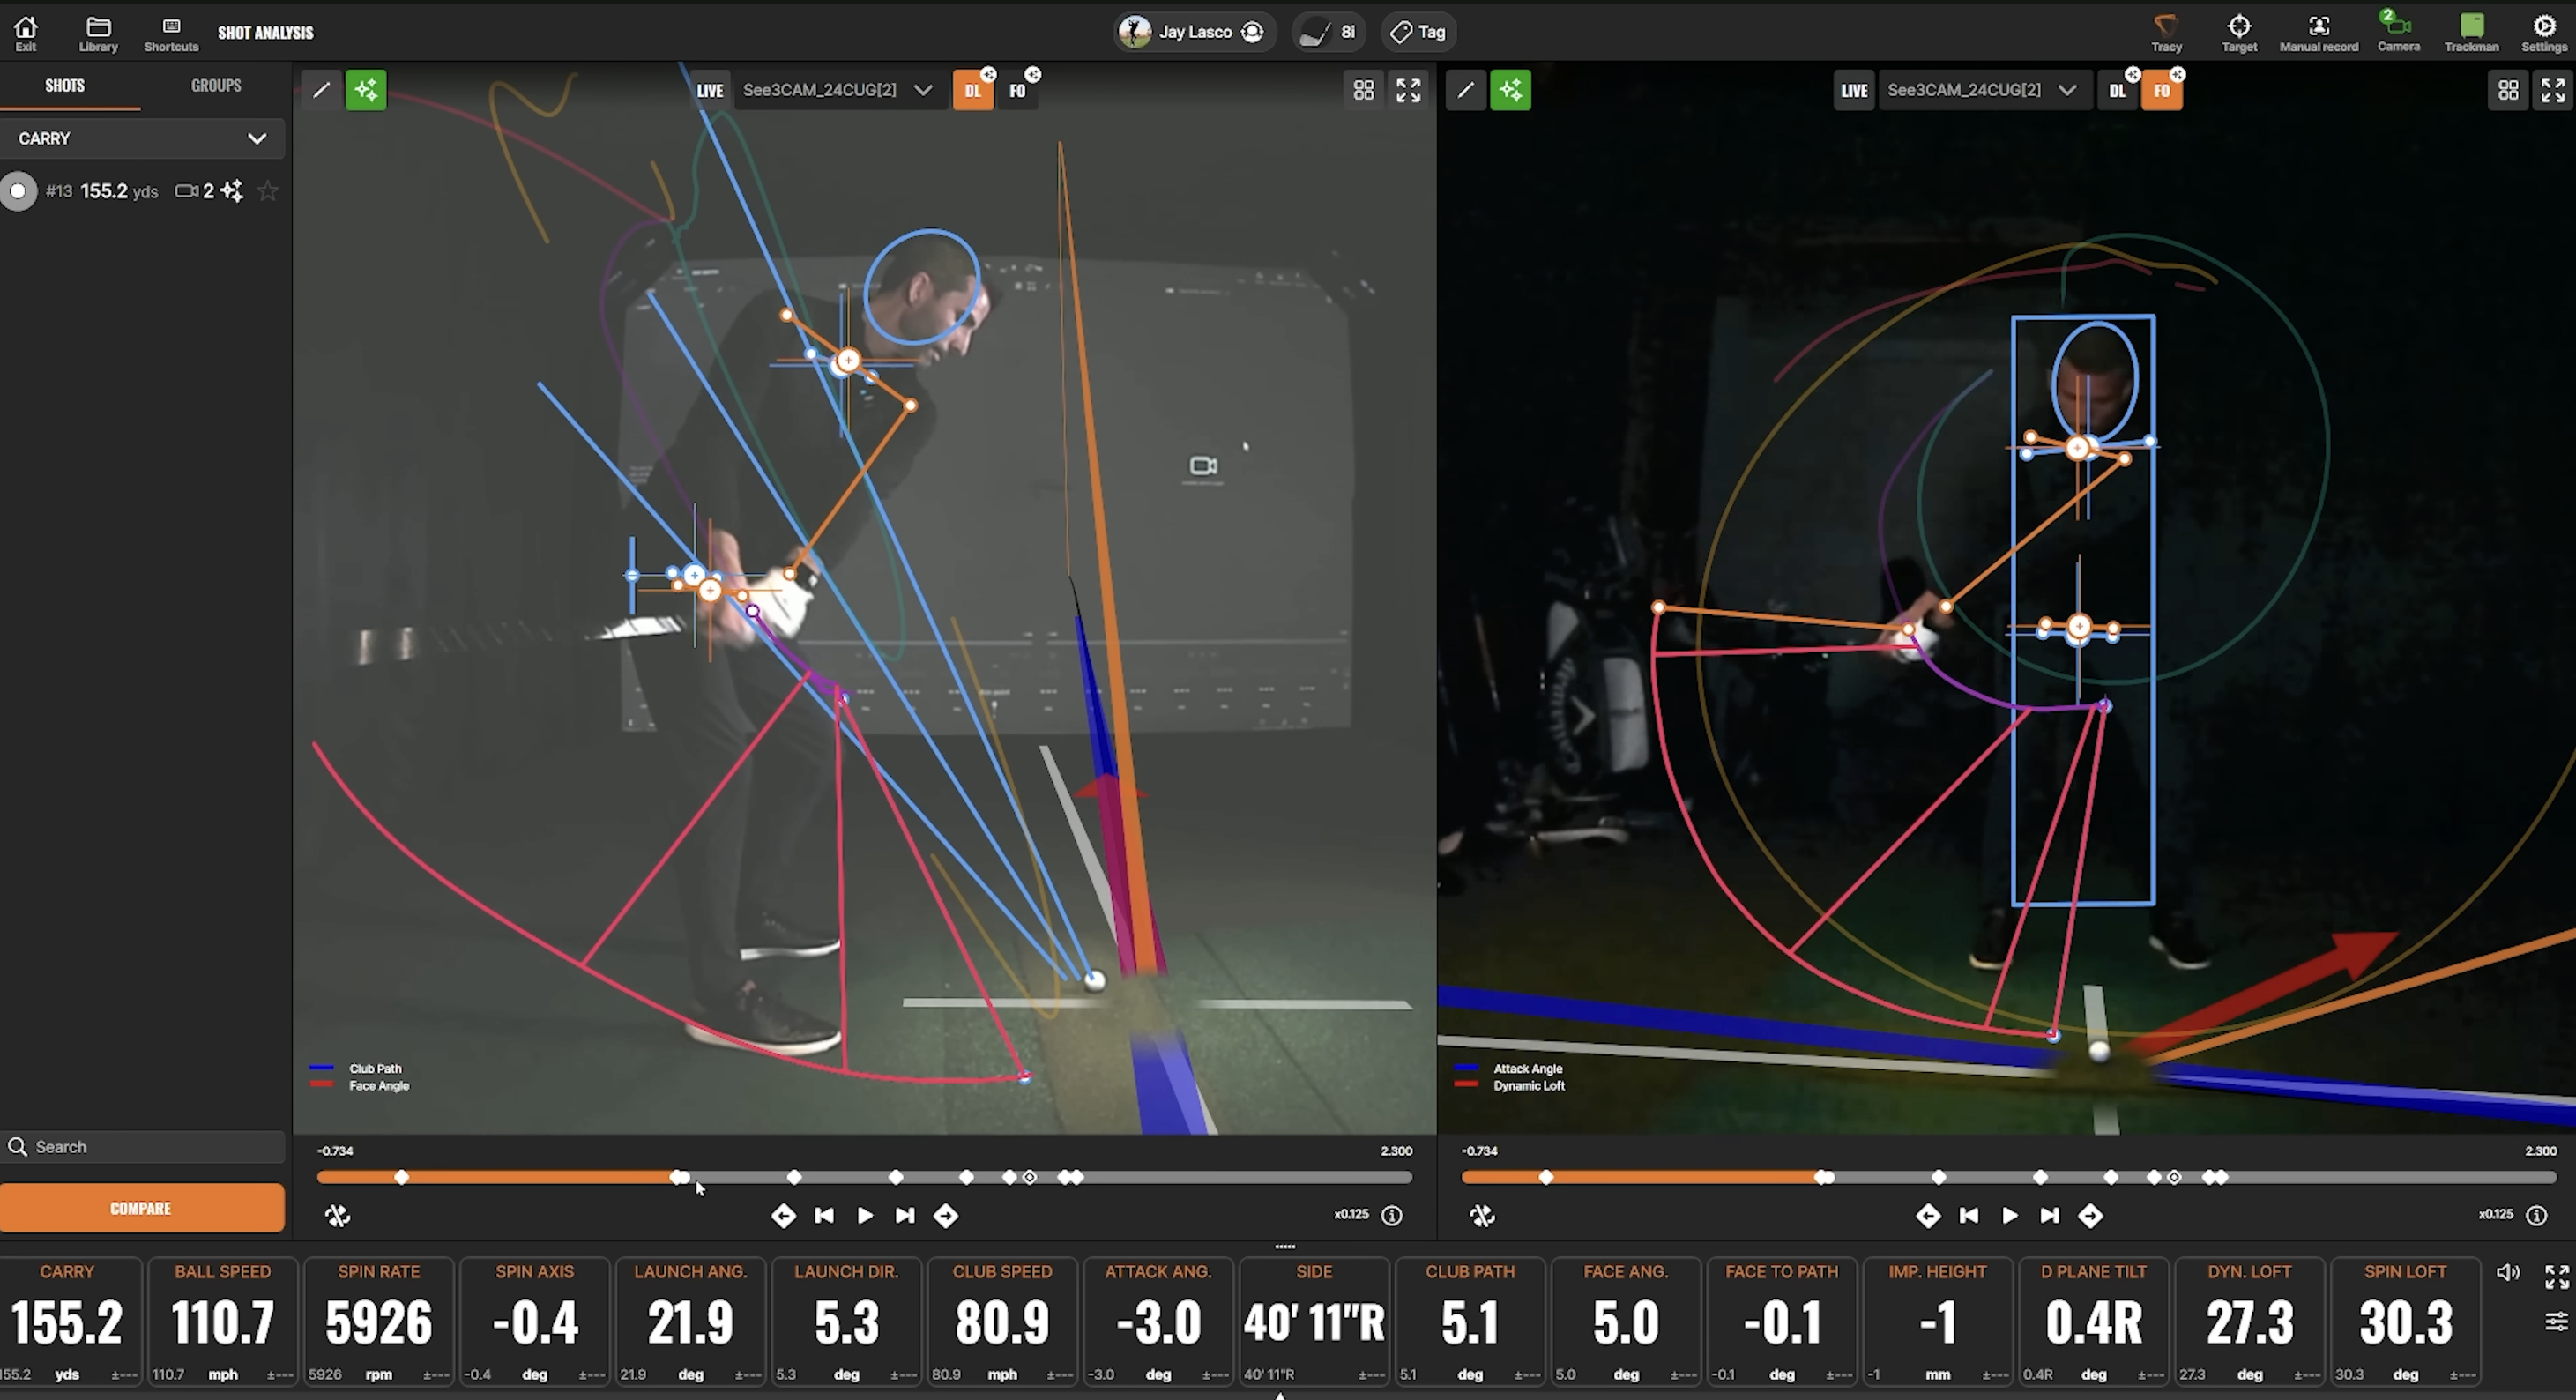2576x1400 pixels.
Task: Open the Trackman status icon
Action: click(2471, 32)
